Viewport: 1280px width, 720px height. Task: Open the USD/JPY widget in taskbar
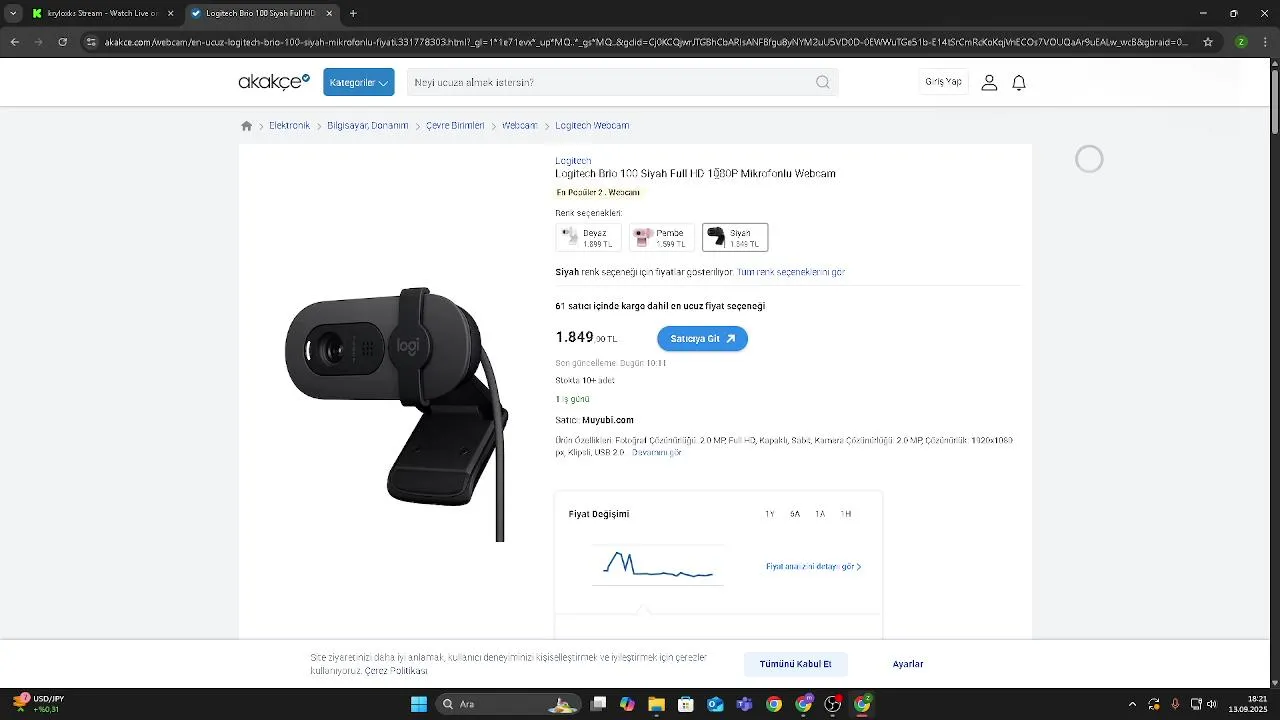click(x=38, y=704)
